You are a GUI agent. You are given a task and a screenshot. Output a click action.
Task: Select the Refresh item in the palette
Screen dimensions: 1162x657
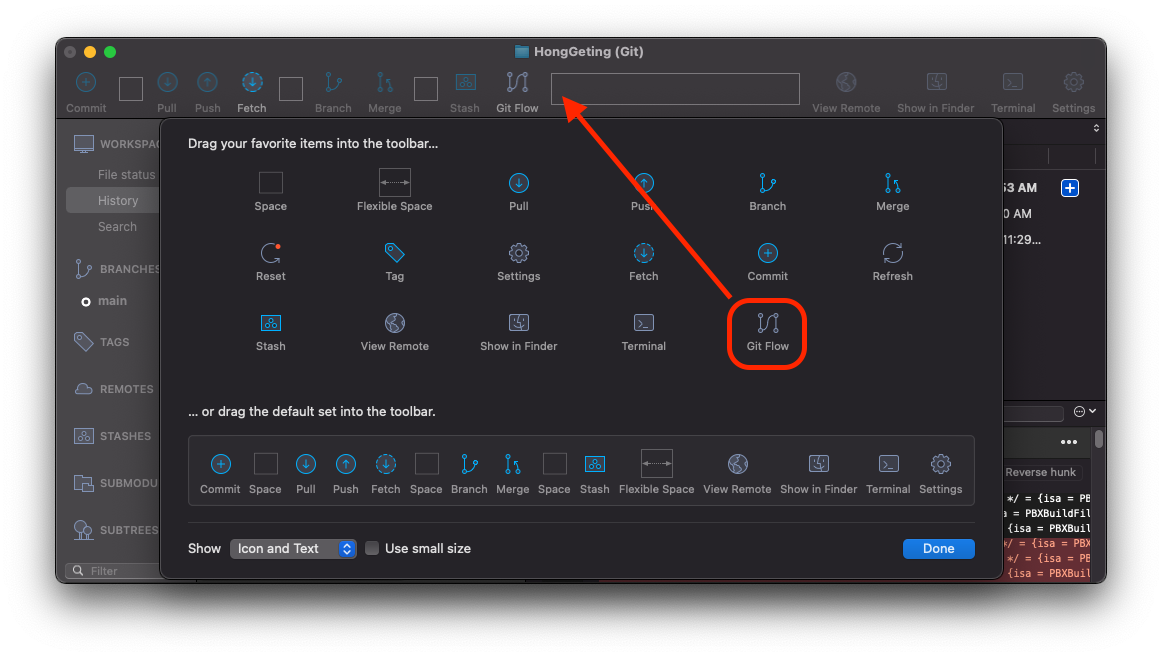coord(892,261)
